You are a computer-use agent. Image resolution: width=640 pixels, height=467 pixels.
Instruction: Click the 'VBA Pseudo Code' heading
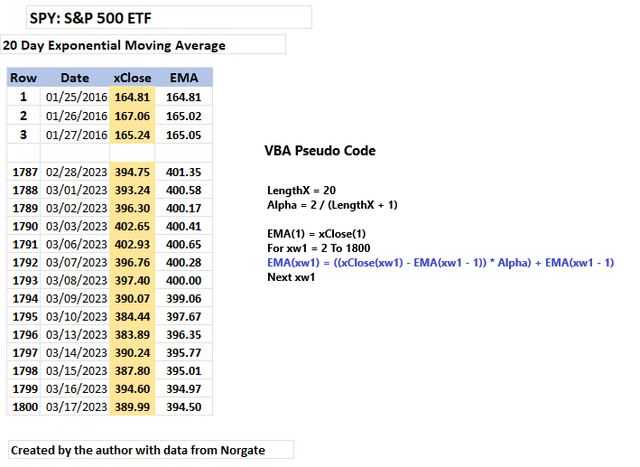tap(320, 151)
